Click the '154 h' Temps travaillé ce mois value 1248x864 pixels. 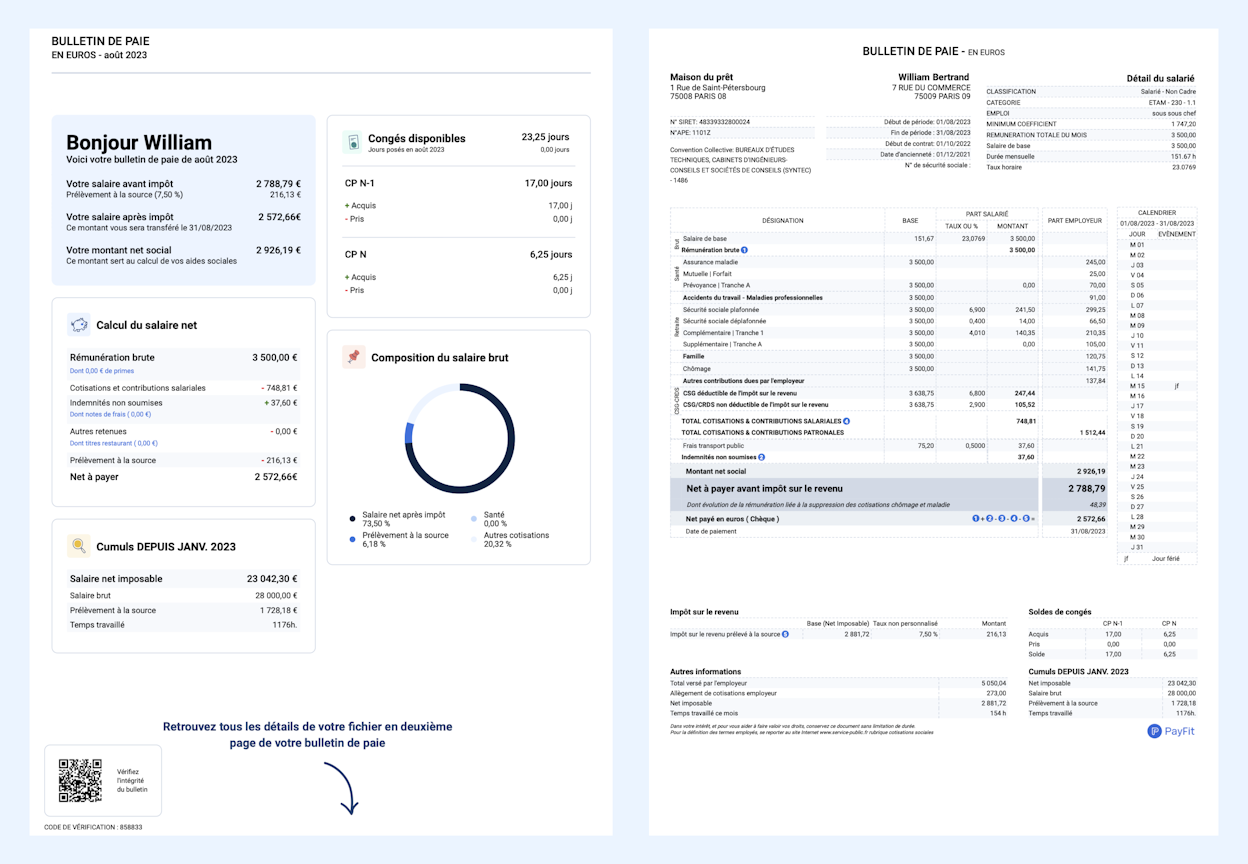click(998, 713)
